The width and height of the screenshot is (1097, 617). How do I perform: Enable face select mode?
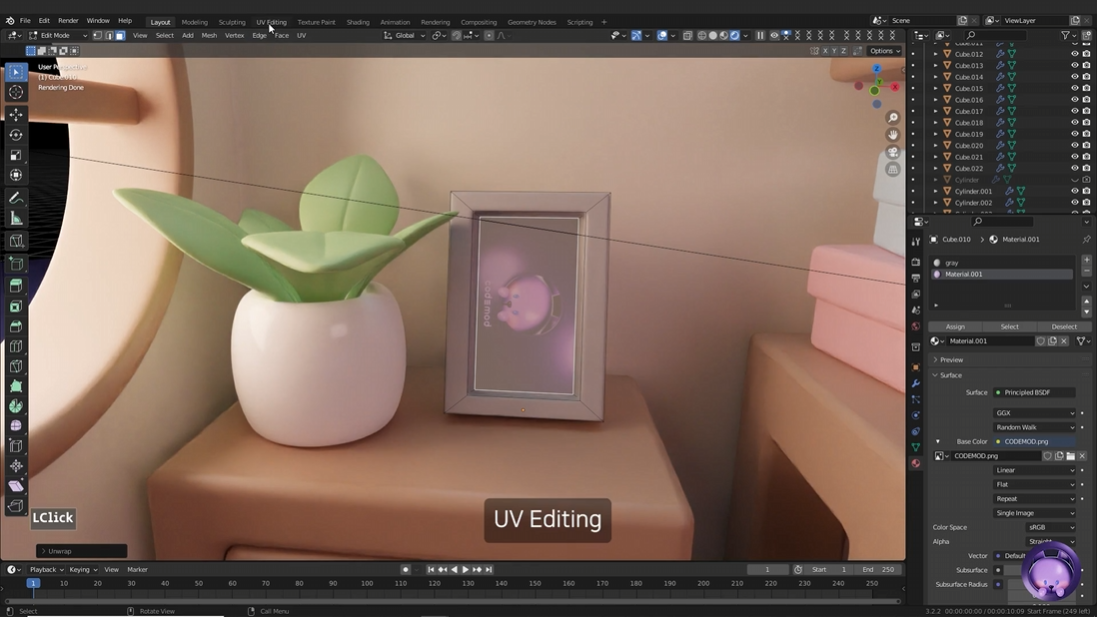tap(120, 35)
